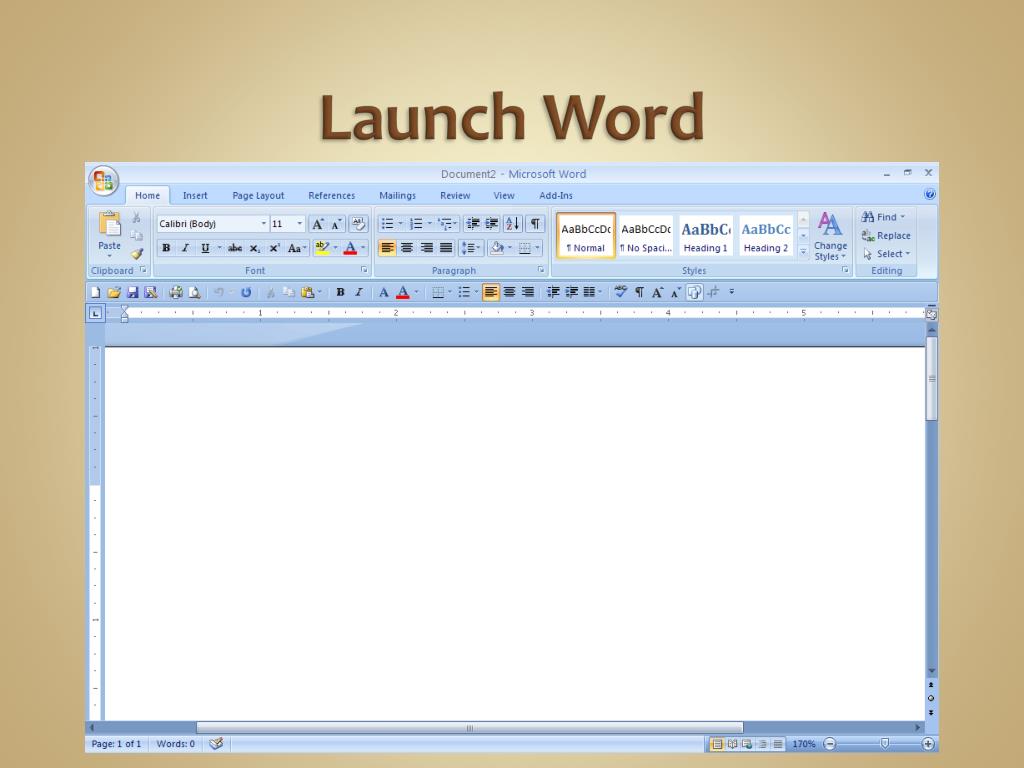Click Increase Indent in the Paragraph group
The width and height of the screenshot is (1024, 768).
[492, 224]
